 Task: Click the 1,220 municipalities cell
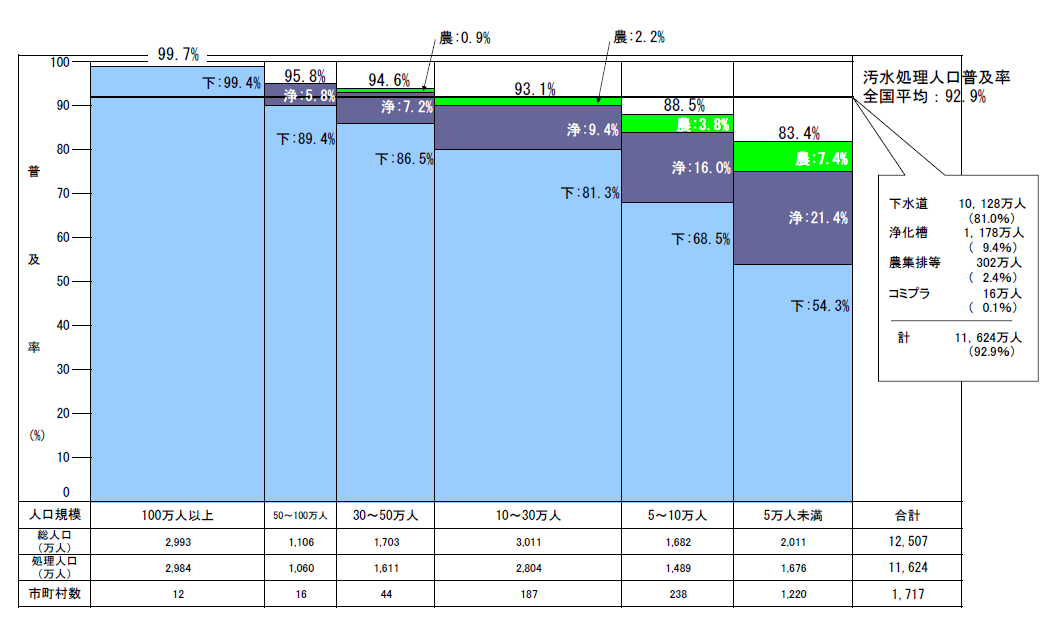pos(793,594)
